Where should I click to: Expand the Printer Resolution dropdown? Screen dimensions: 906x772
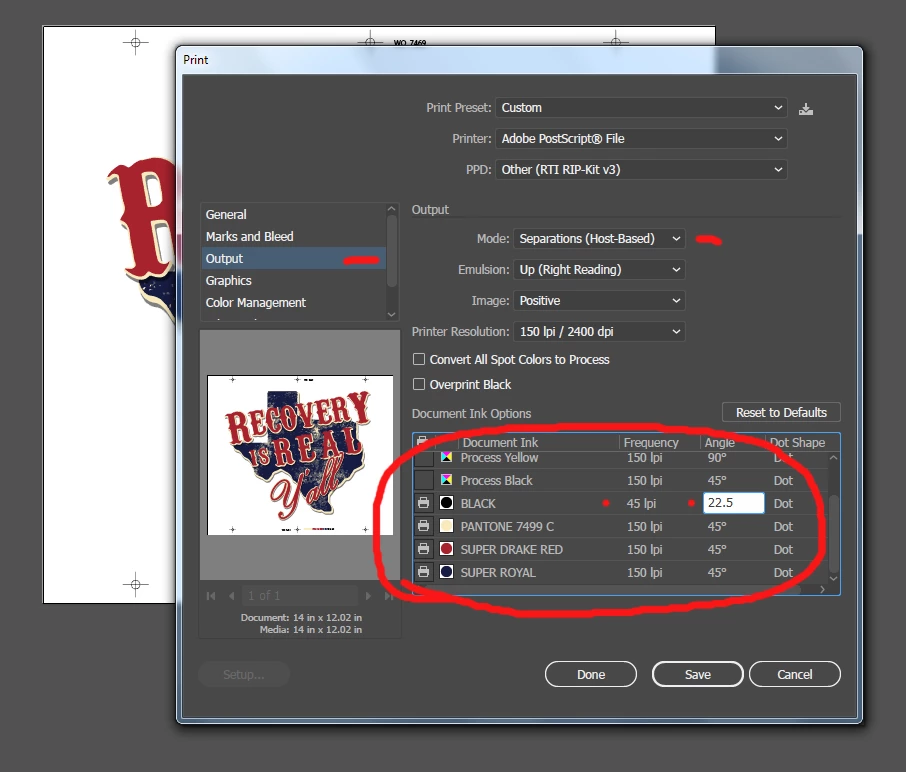pyautogui.click(x=599, y=332)
